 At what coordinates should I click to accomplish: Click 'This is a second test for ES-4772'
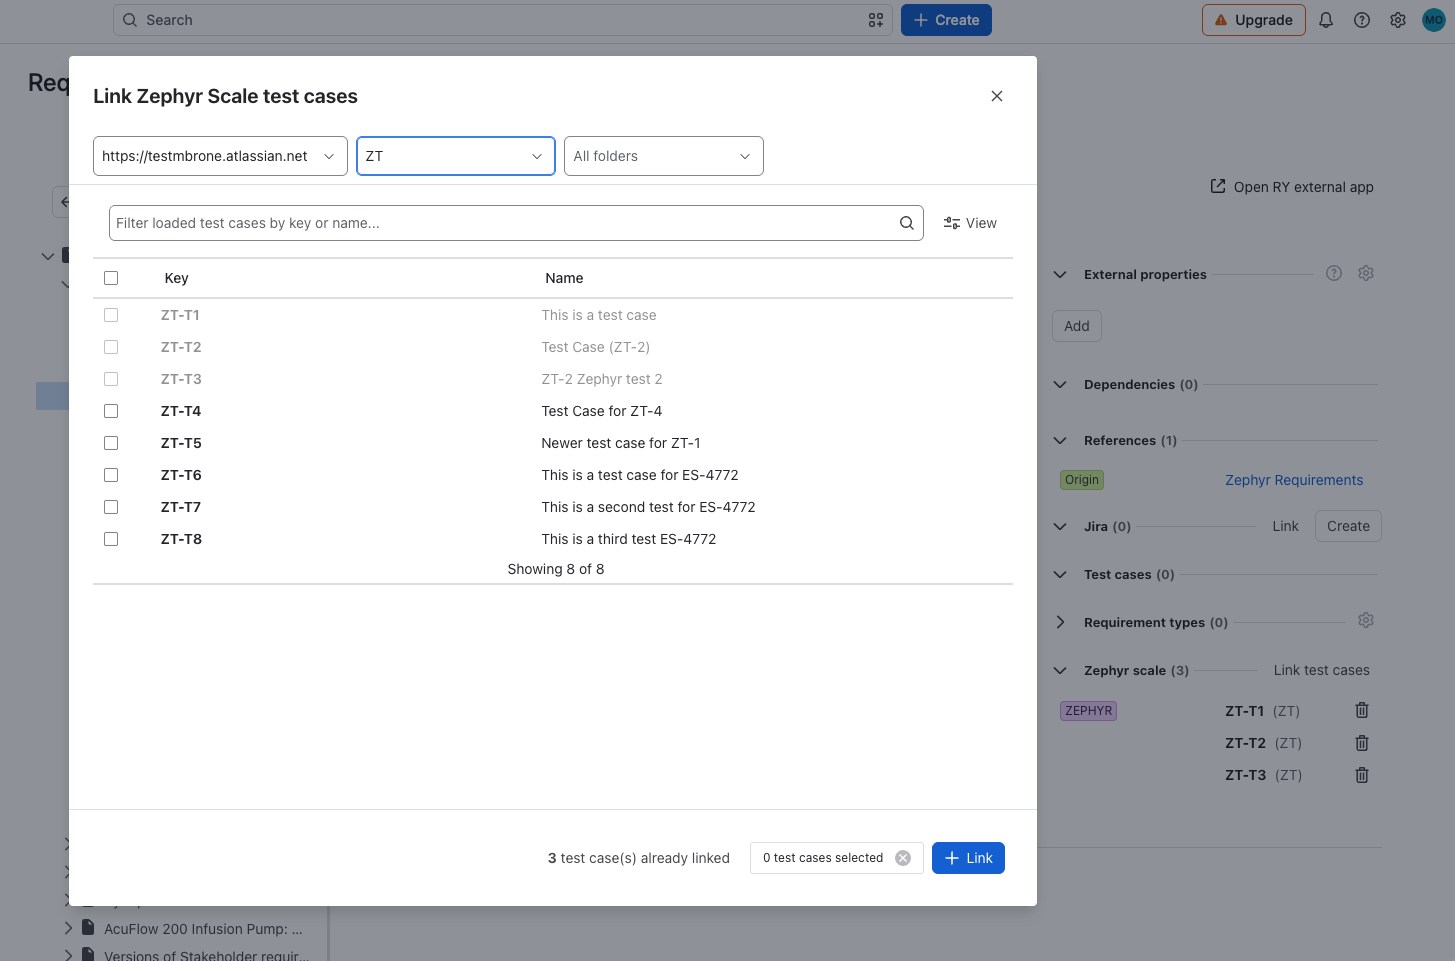pyautogui.click(x=648, y=507)
